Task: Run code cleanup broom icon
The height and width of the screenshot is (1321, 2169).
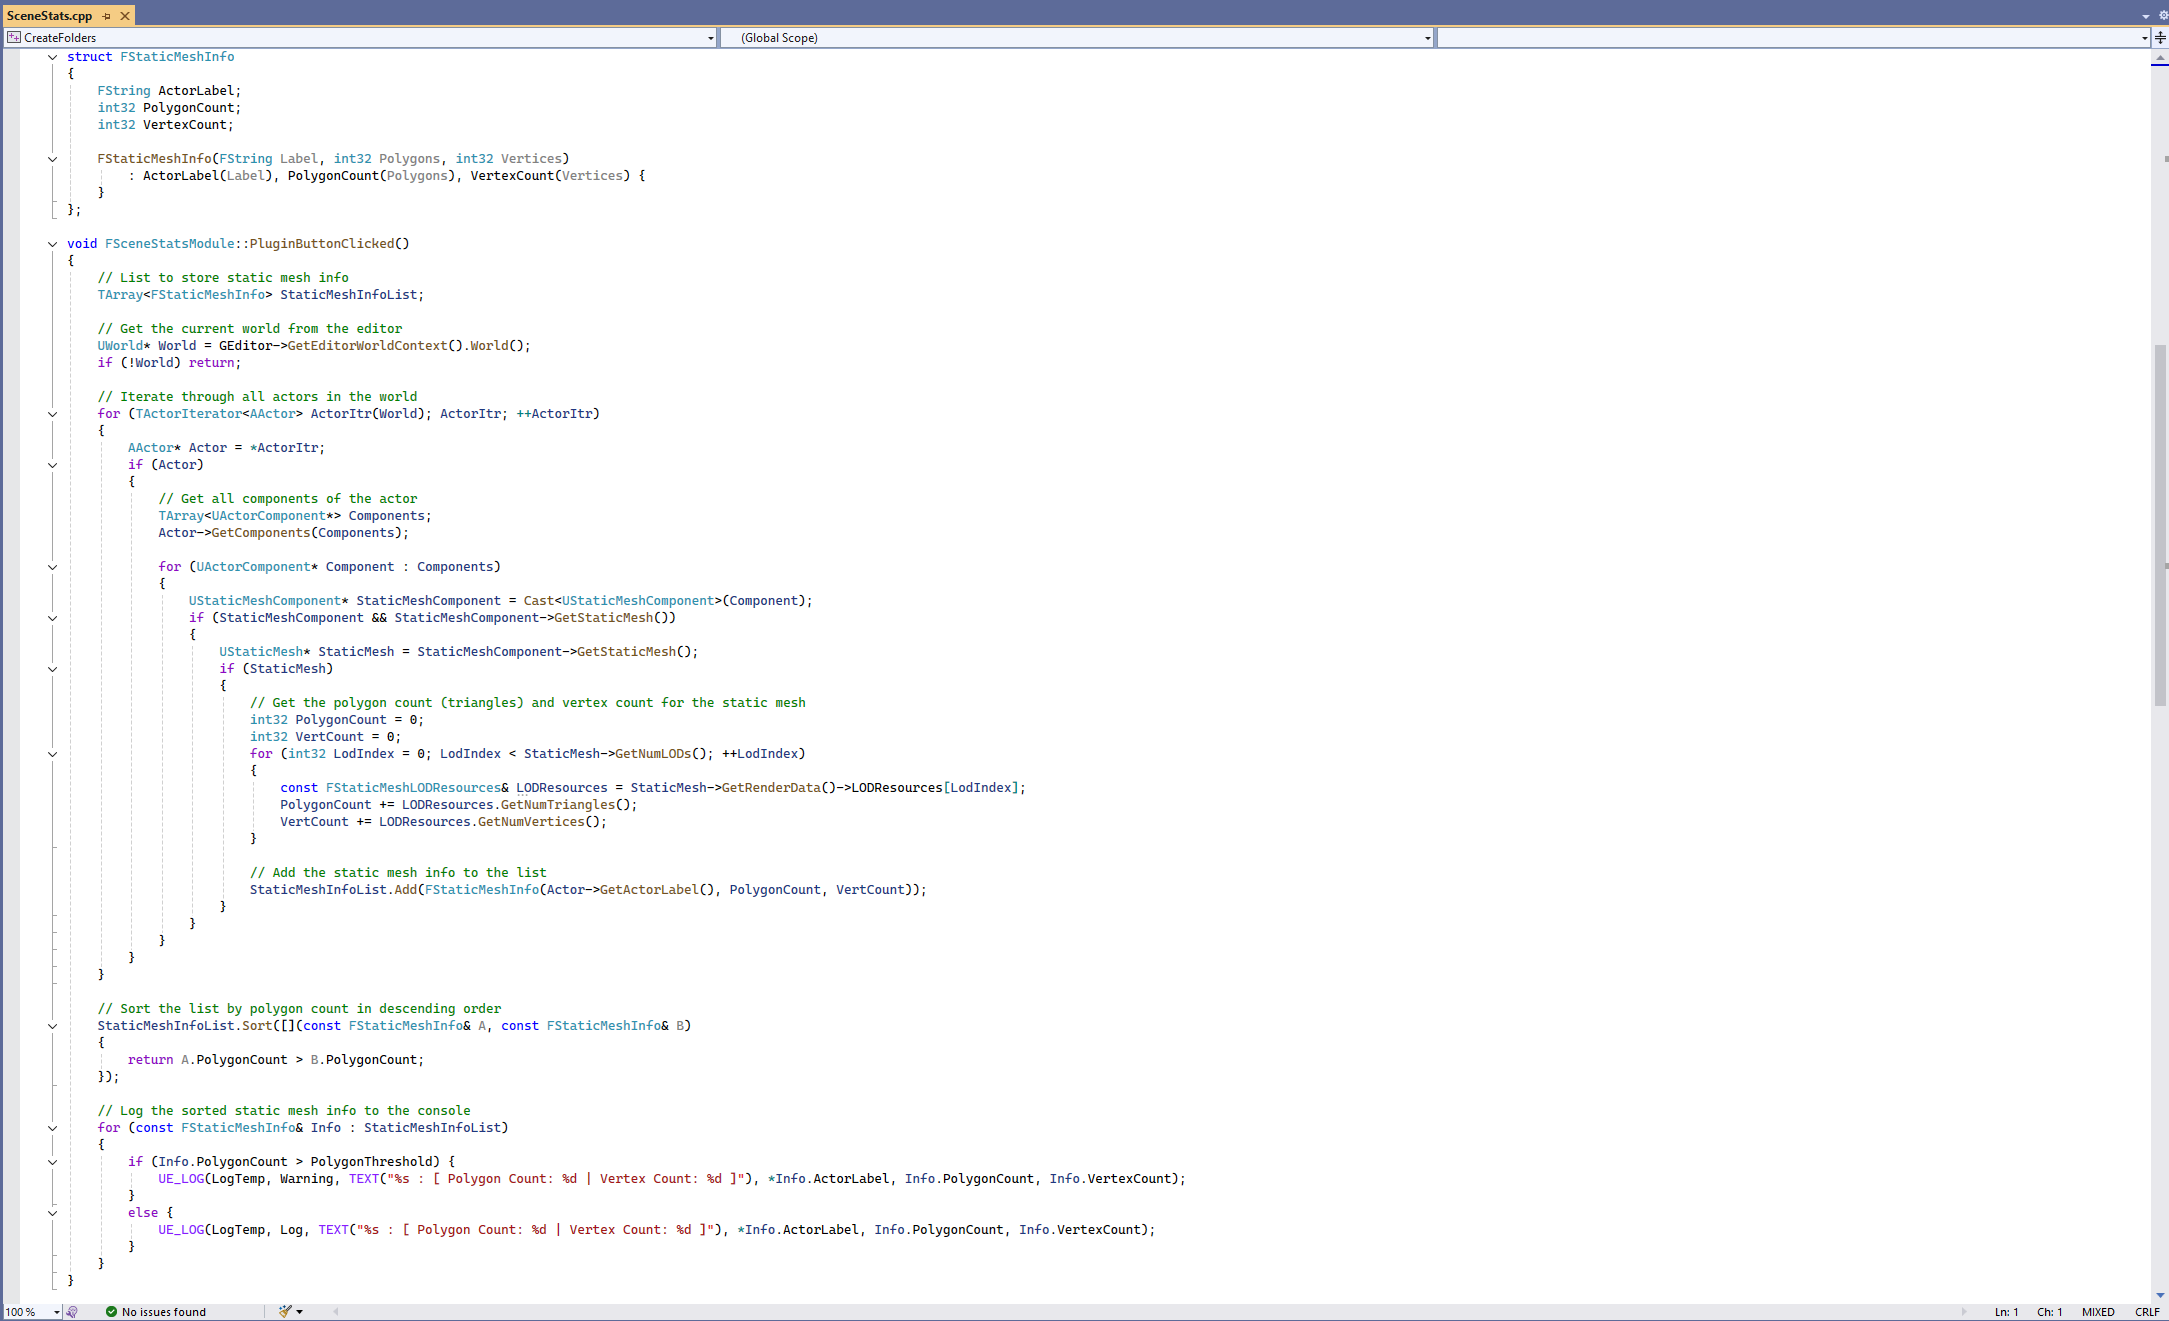Action: pyautogui.click(x=285, y=1312)
